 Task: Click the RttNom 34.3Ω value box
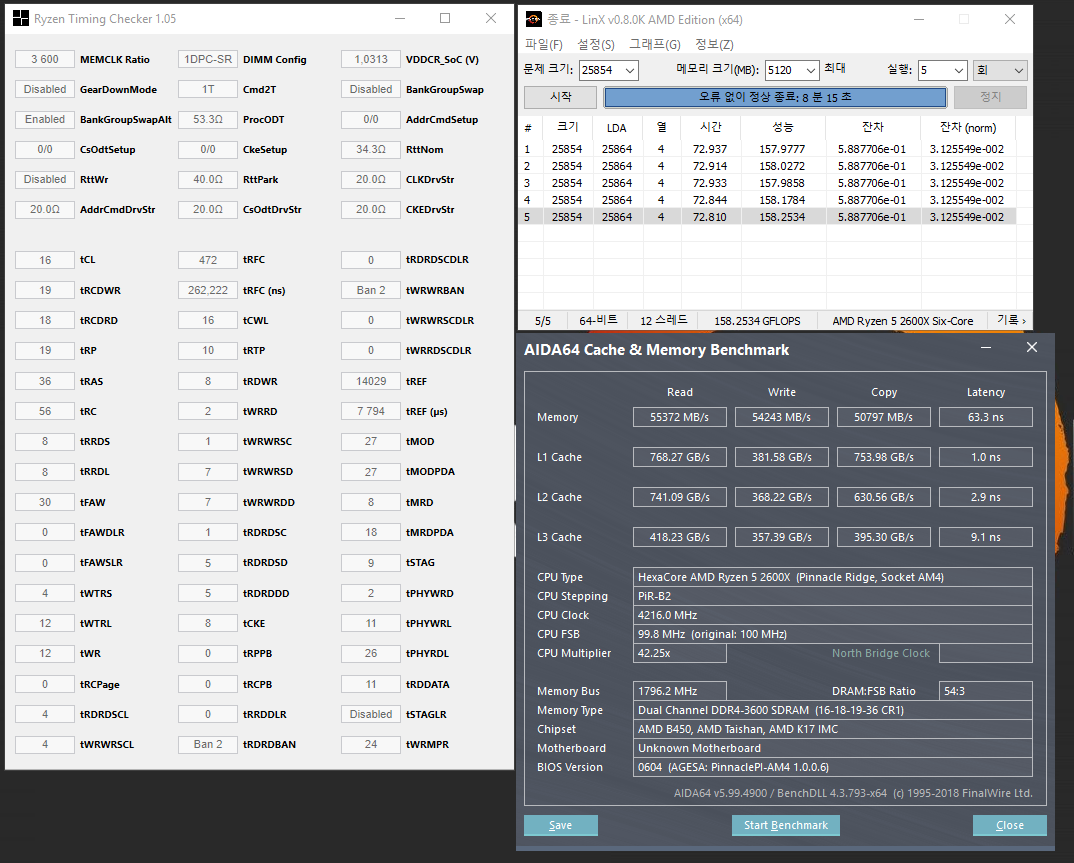(x=371, y=149)
